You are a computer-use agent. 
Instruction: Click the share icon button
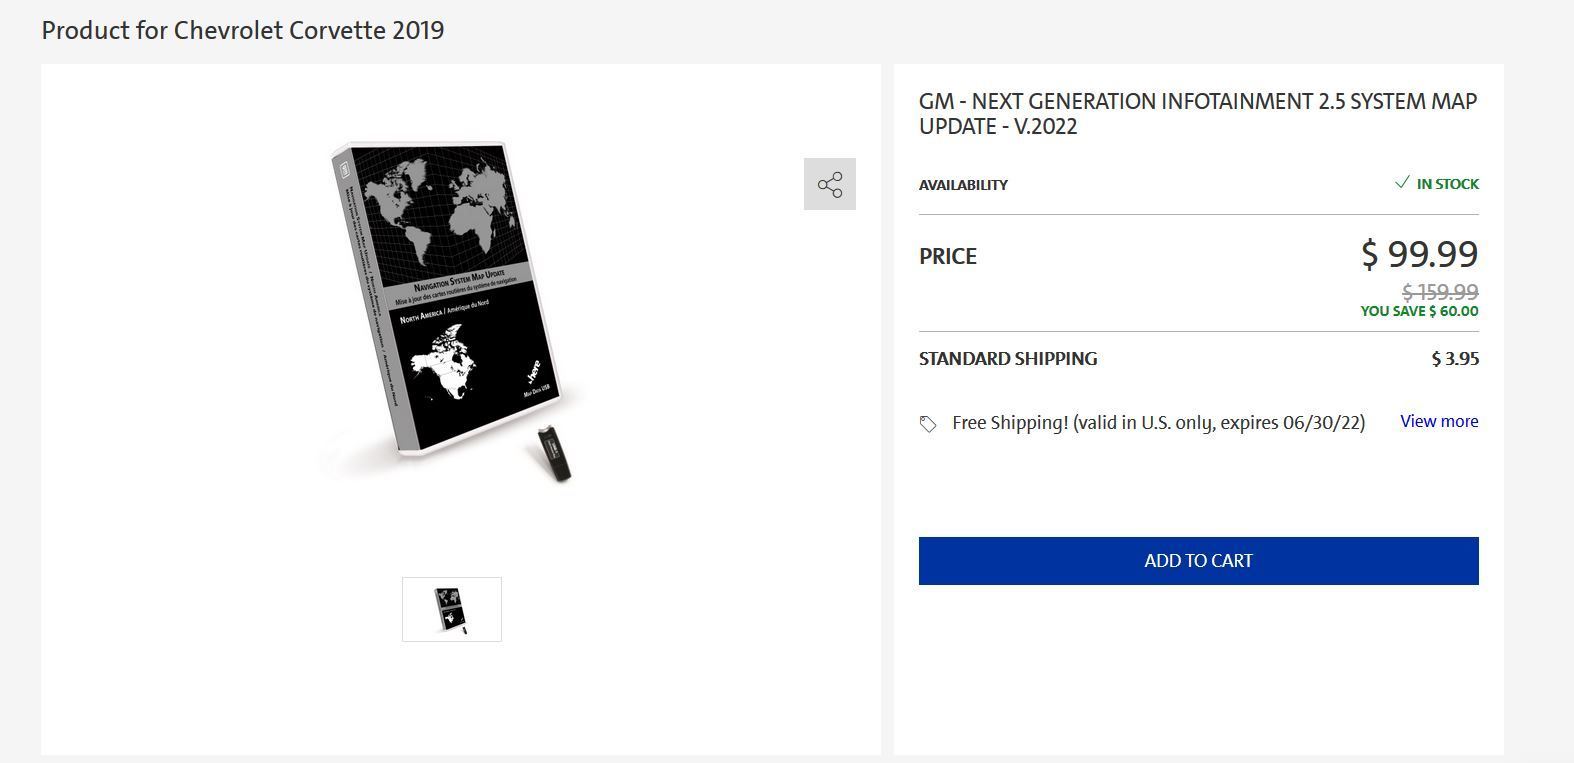pos(830,184)
